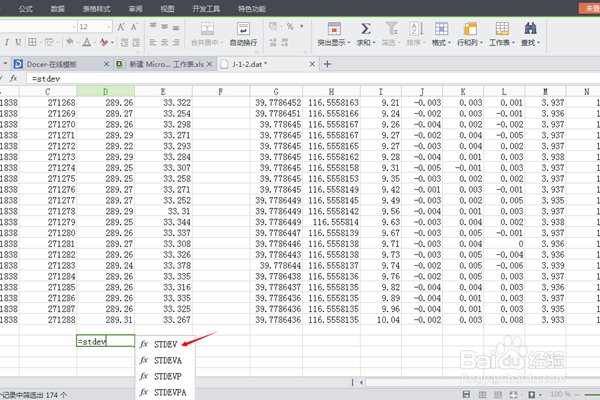This screenshot has width=600, height=400.
Task: Open the font name dropdown arrow
Action: click(74, 26)
